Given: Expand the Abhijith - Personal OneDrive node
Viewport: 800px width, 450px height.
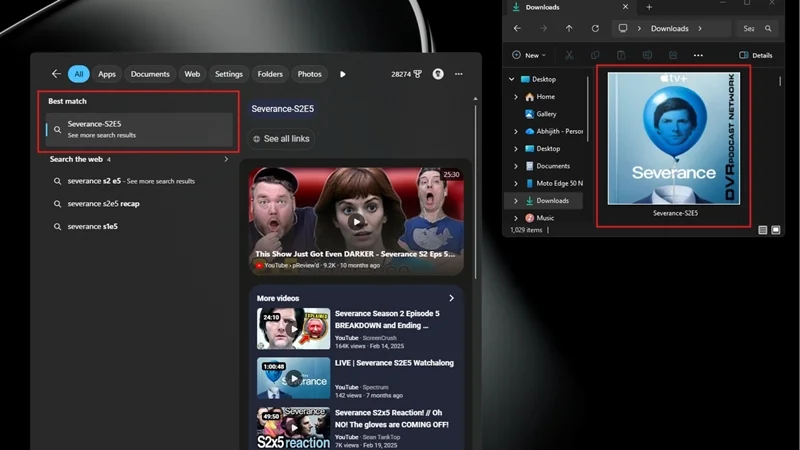Looking at the screenshot, I should point(515,131).
